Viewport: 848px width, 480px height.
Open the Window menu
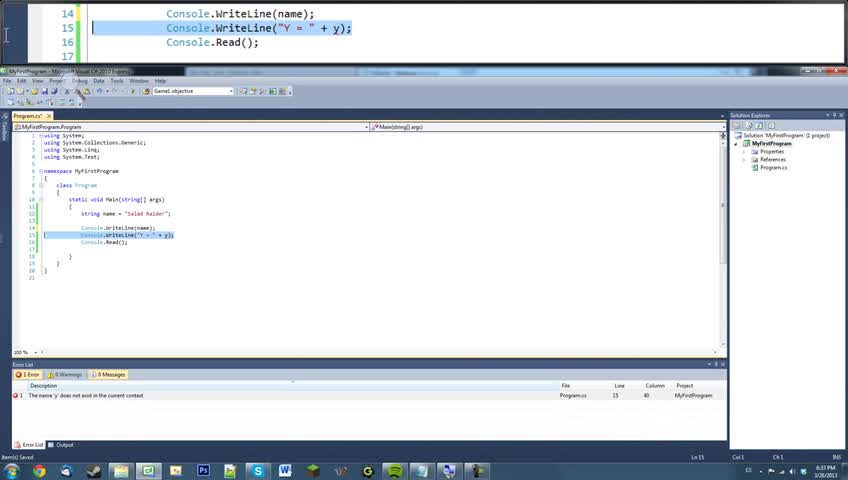[138, 81]
